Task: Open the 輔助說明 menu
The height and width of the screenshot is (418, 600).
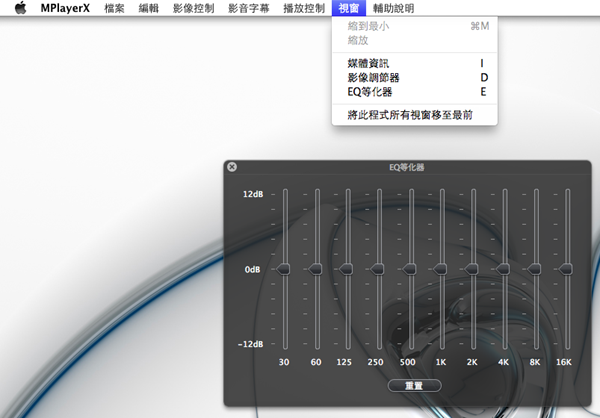Action: pyautogui.click(x=393, y=8)
